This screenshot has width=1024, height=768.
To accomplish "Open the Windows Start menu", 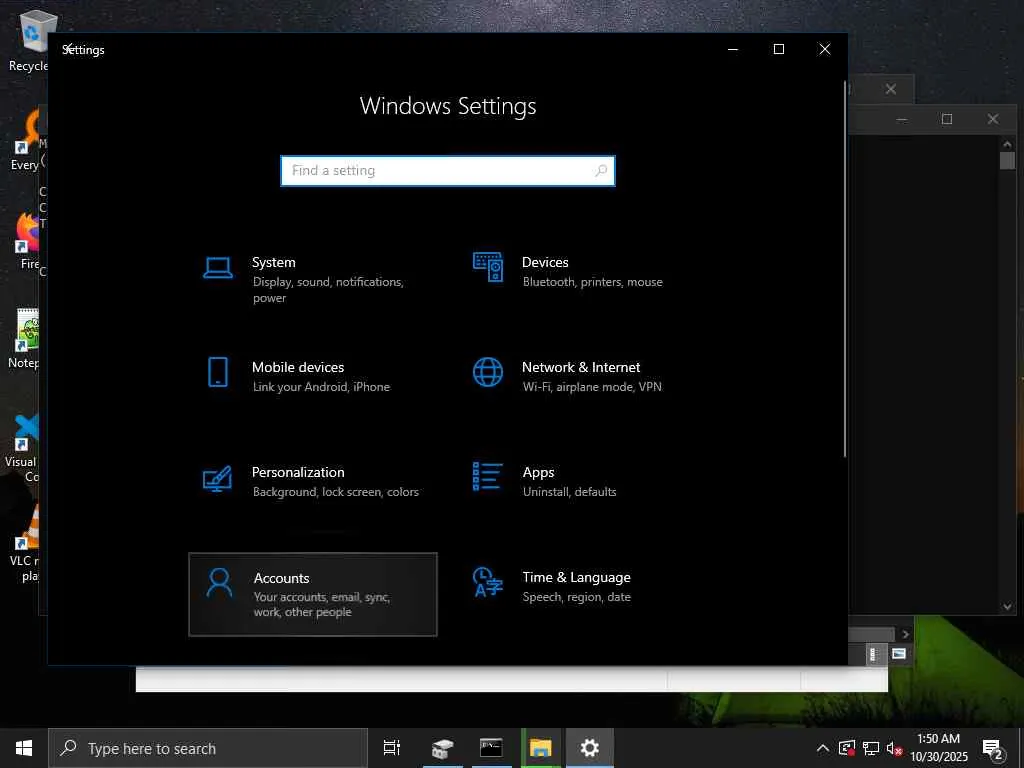I will pos(24,748).
